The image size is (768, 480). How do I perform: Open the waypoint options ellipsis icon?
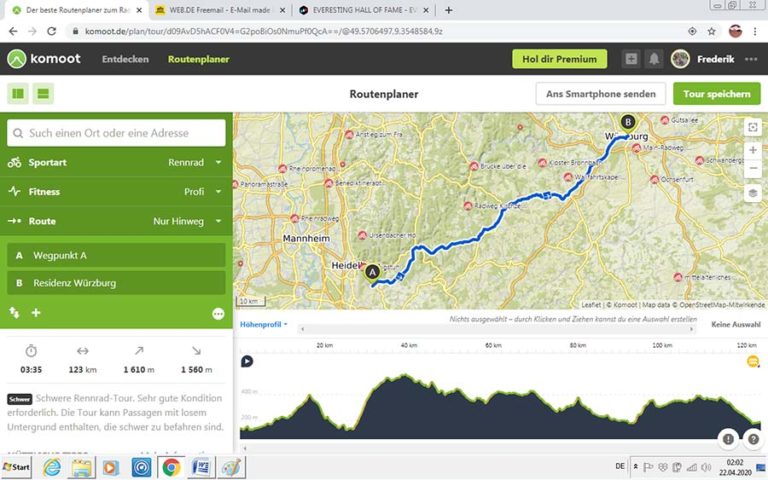click(x=218, y=313)
